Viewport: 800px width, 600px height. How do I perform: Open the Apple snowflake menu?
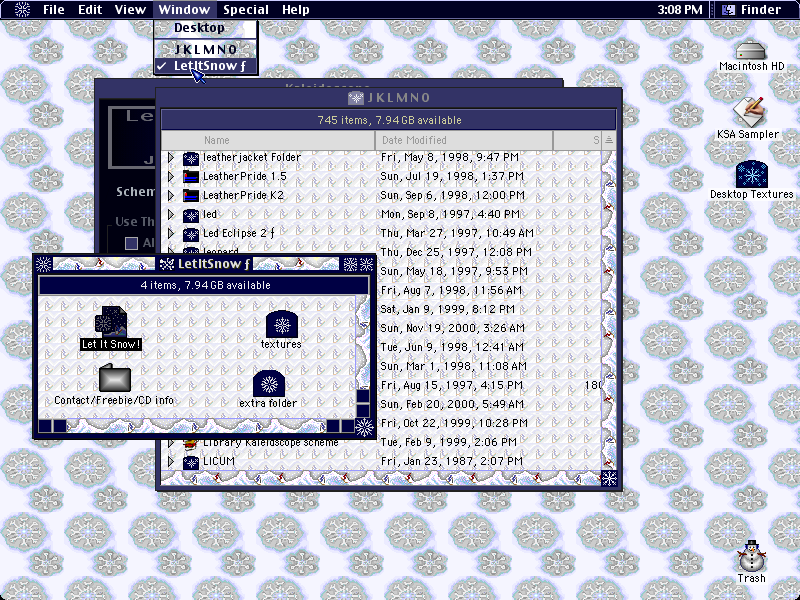pos(22,9)
